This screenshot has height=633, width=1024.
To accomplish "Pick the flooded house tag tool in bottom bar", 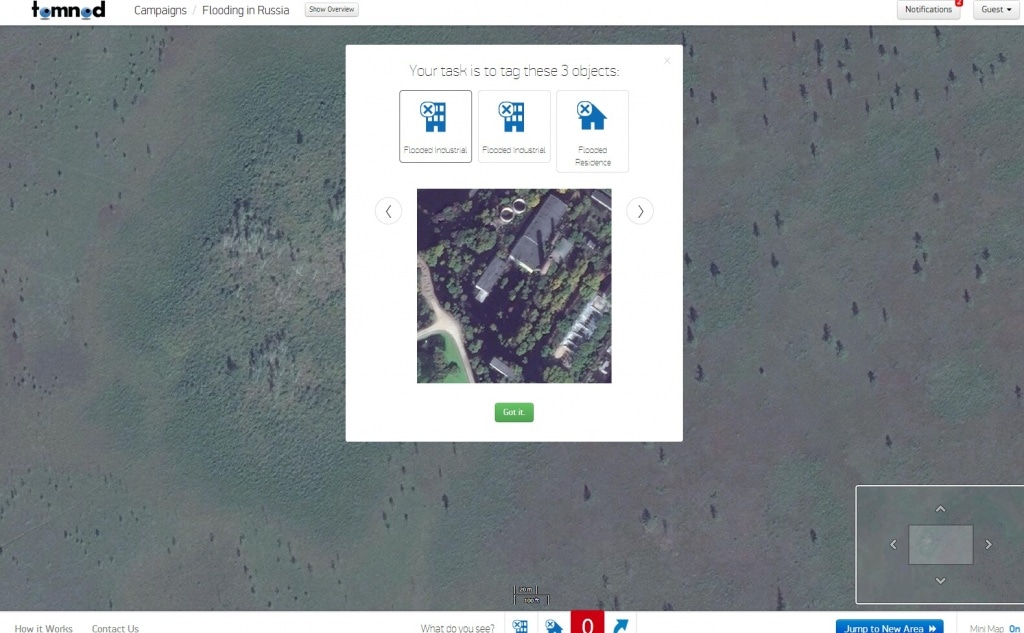I will tap(553, 626).
